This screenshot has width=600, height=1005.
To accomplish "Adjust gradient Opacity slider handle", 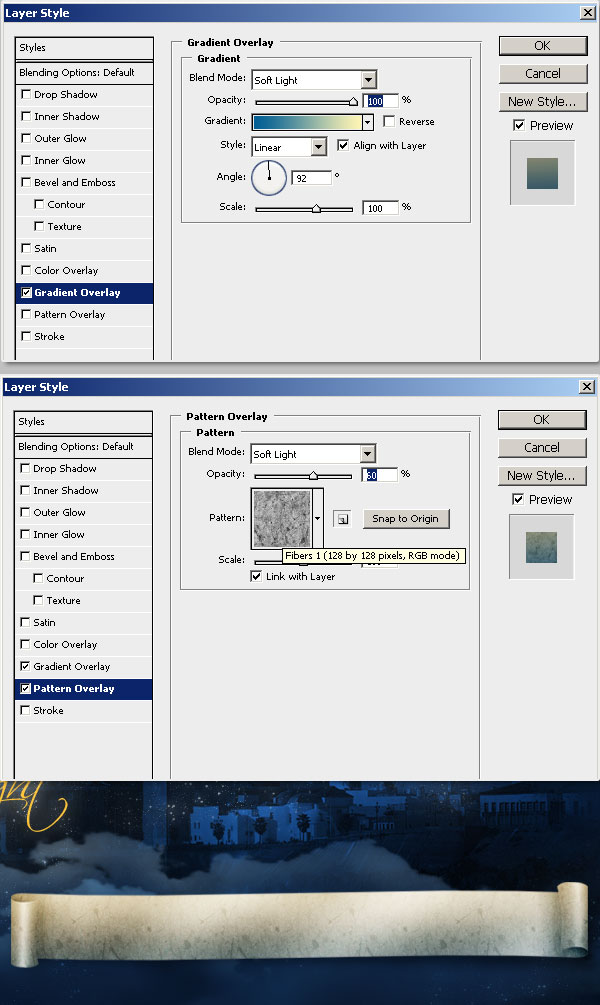I will point(353,101).
